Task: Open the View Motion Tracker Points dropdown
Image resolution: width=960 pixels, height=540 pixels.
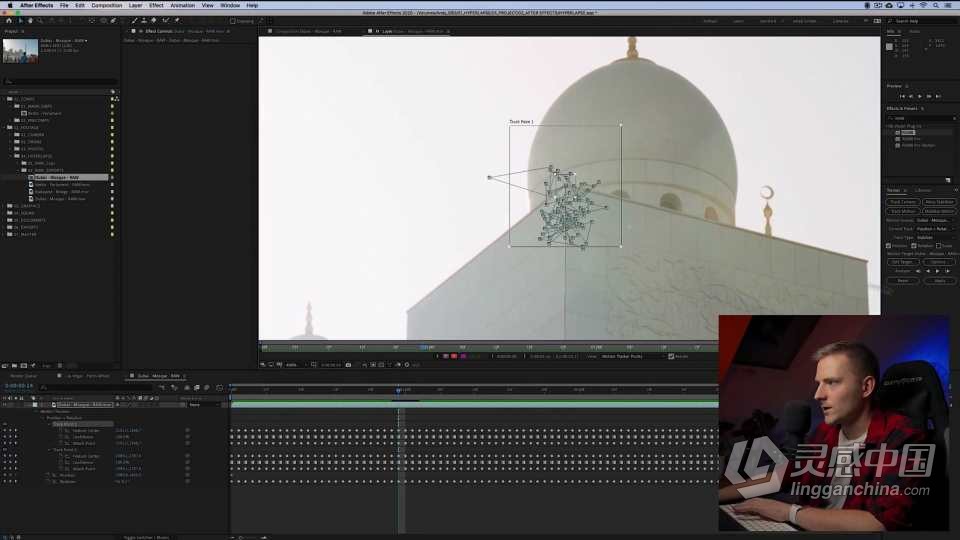Action: [631, 356]
